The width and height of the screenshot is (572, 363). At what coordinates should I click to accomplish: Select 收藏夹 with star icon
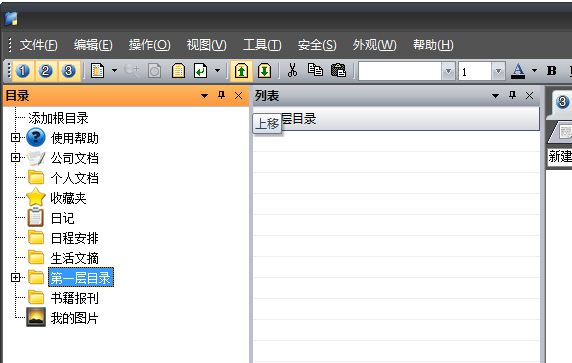click(68, 198)
